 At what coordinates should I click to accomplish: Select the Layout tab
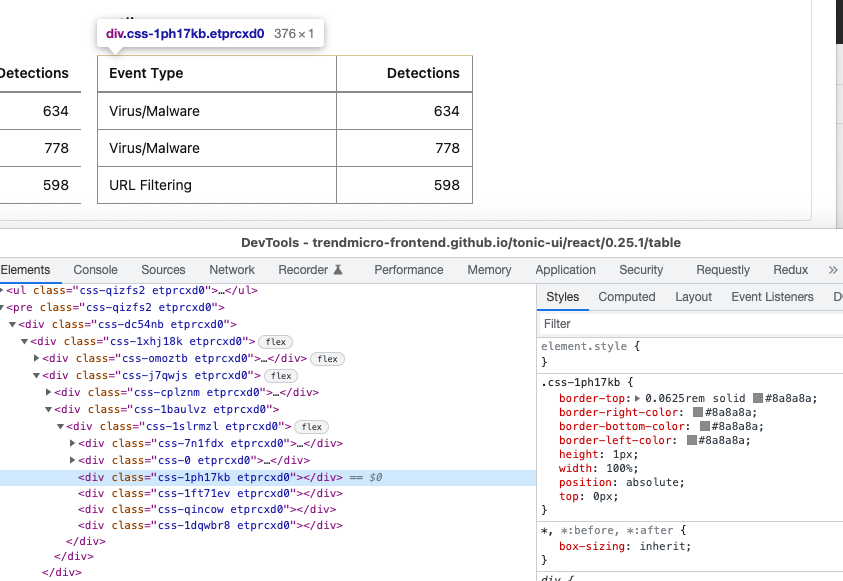click(693, 297)
